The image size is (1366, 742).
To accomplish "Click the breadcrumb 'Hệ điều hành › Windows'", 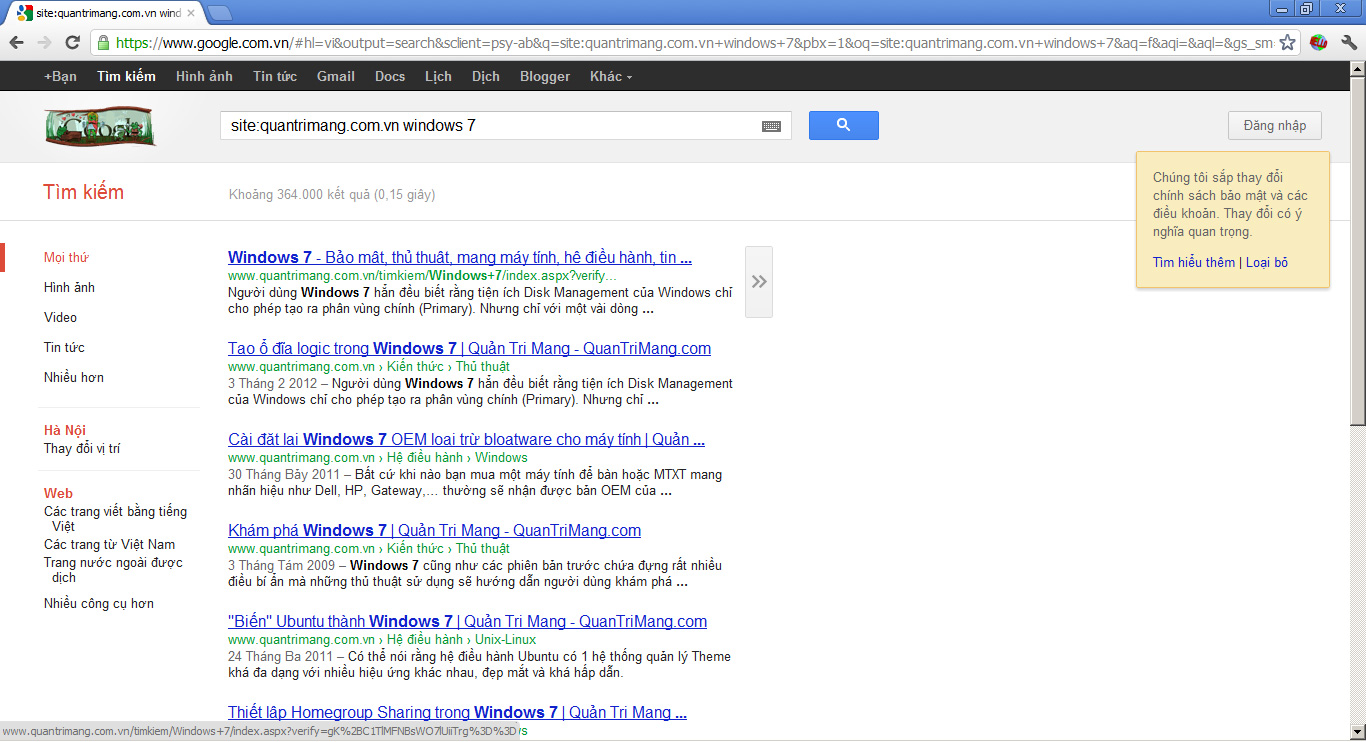I will [x=457, y=457].
